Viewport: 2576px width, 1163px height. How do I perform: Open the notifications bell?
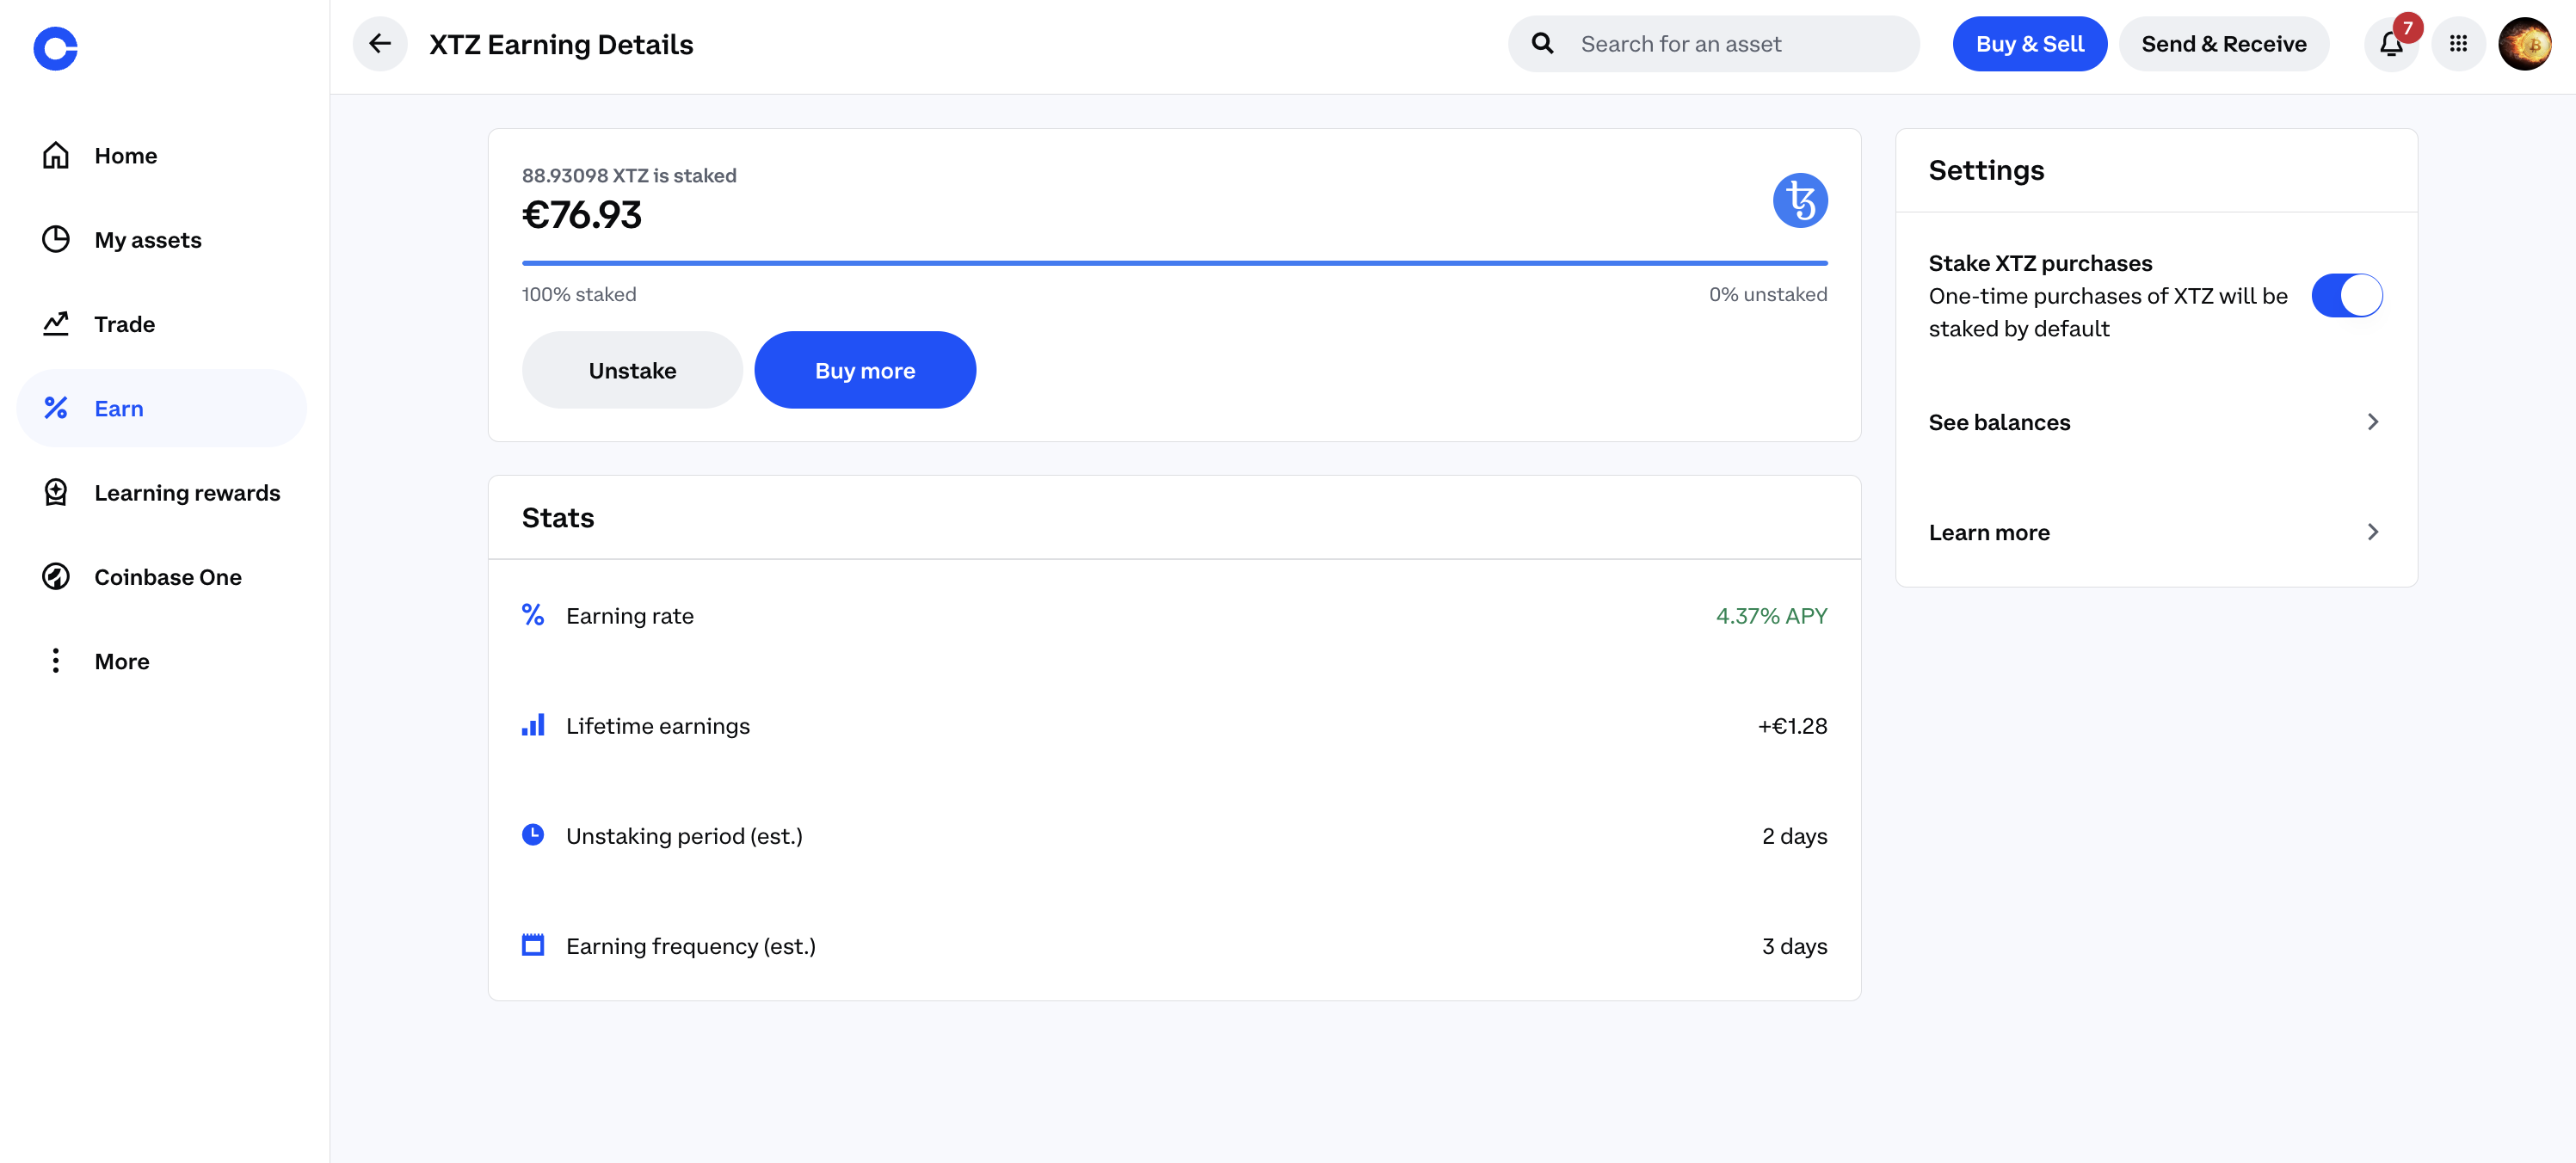(2390, 44)
